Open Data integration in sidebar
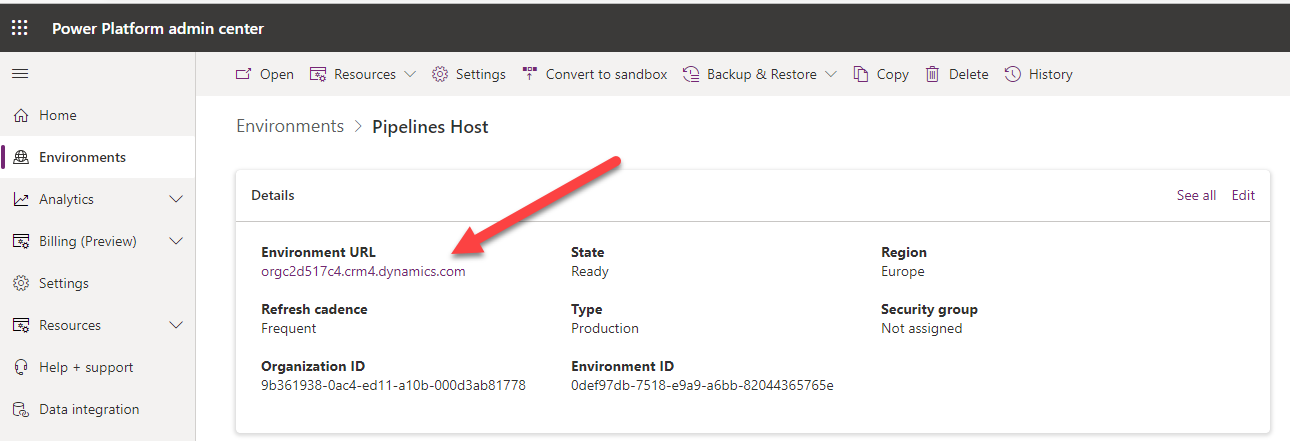The image size is (1290, 441). [89, 409]
